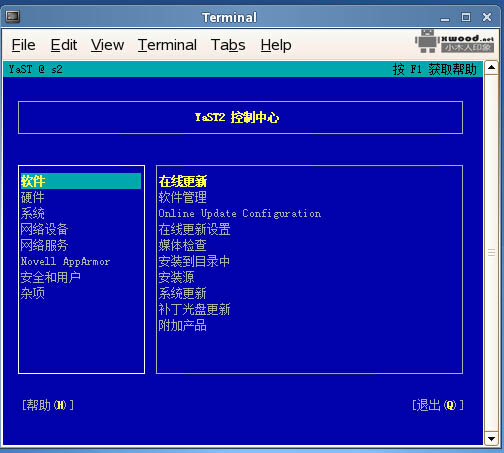
Task: Open Online Update Configuration module
Action: pos(240,214)
